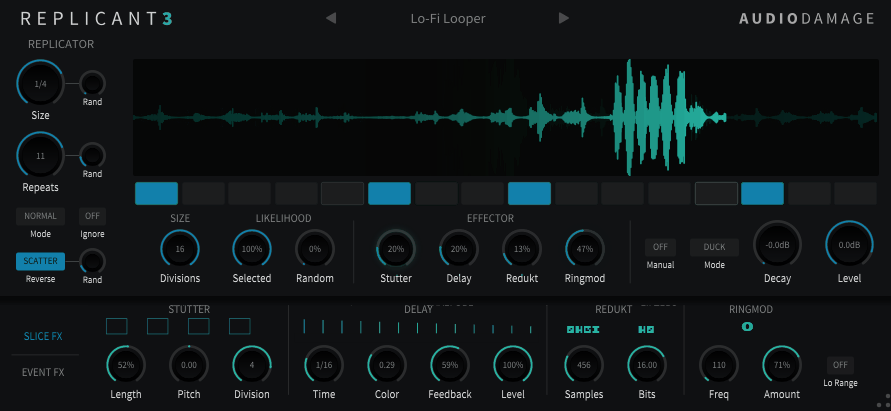
Task: Click the output Level knob showing 0.0dB
Action: pyautogui.click(x=849, y=245)
